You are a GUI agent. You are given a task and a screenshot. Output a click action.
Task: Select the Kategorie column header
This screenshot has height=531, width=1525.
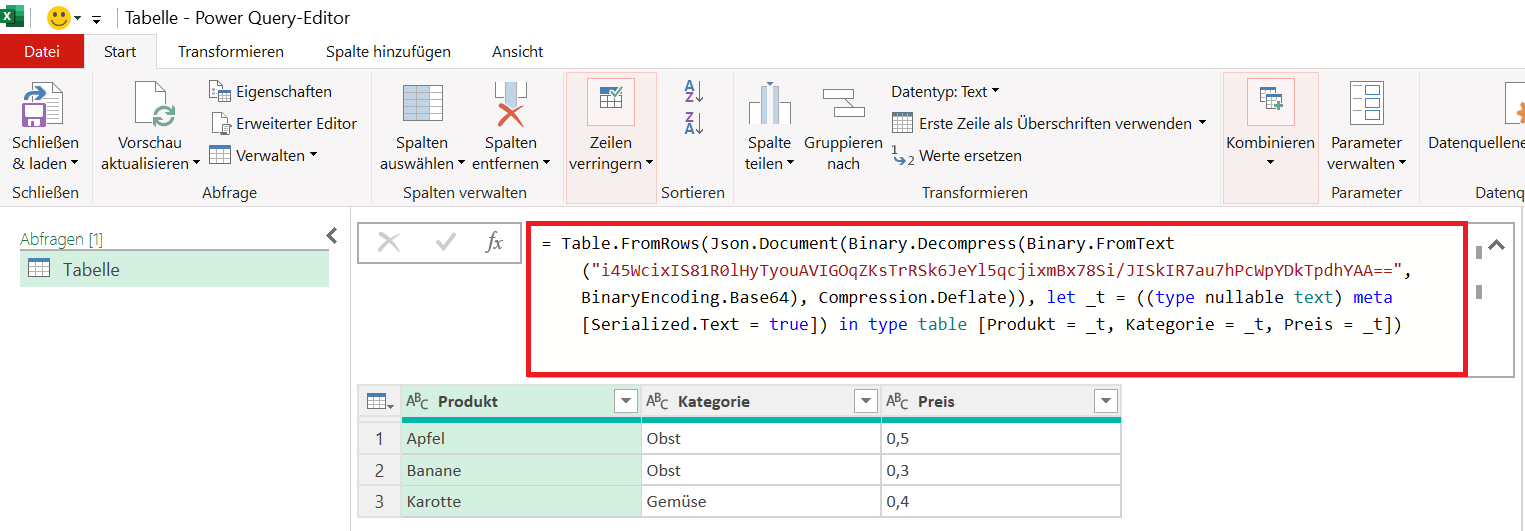[761, 401]
